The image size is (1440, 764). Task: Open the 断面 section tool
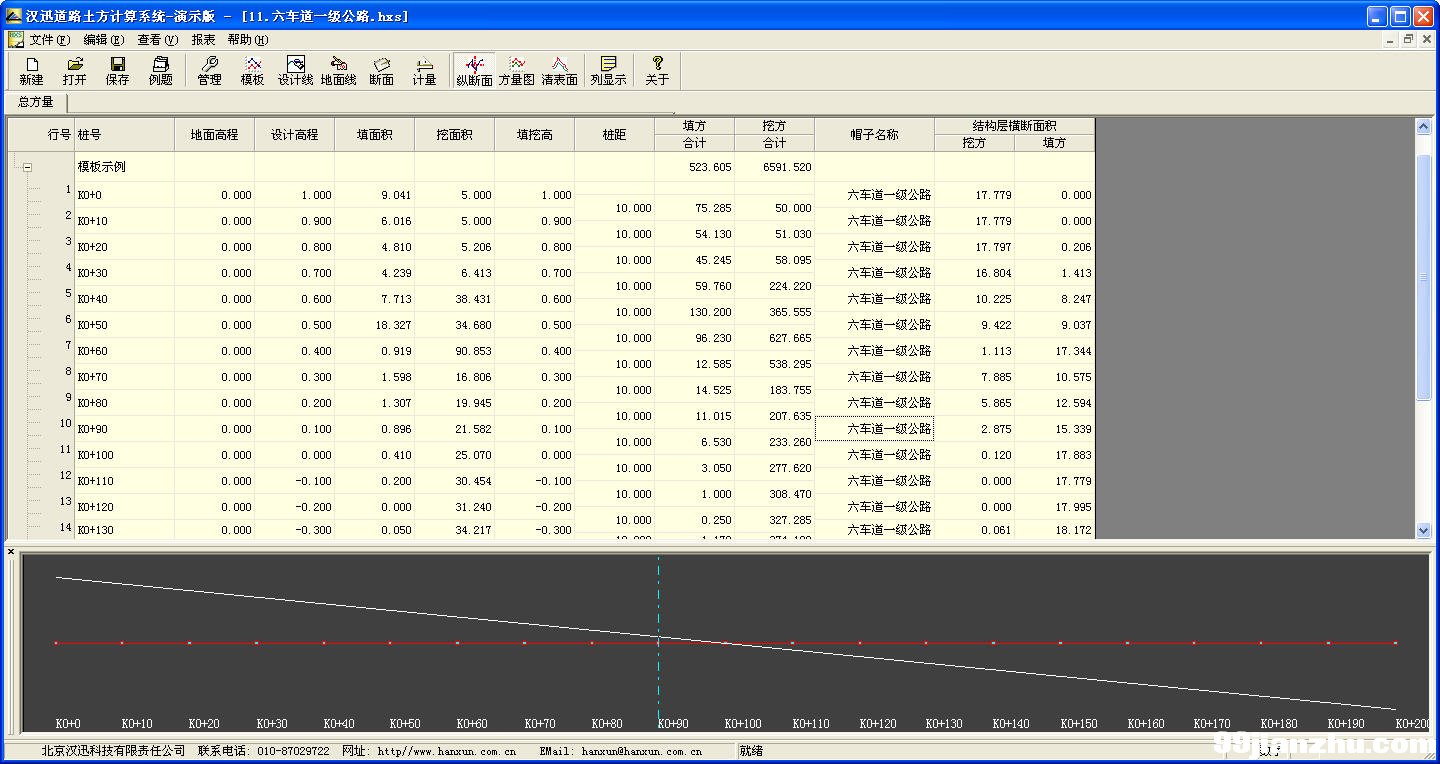[x=382, y=71]
